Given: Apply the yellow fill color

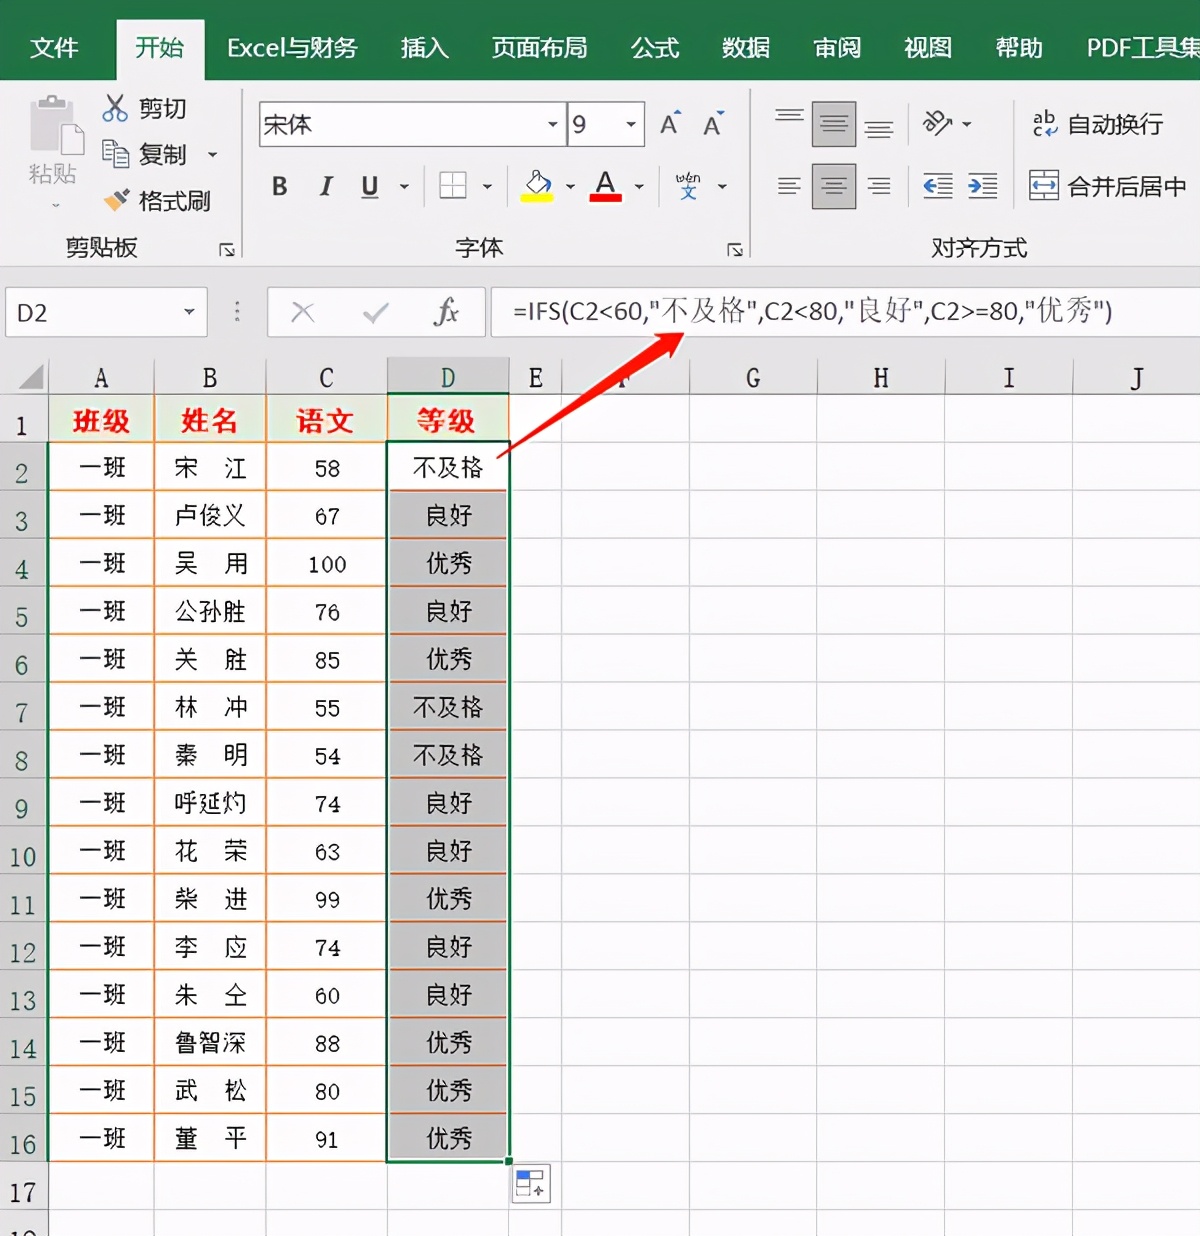Looking at the screenshot, I should pos(537,186).
